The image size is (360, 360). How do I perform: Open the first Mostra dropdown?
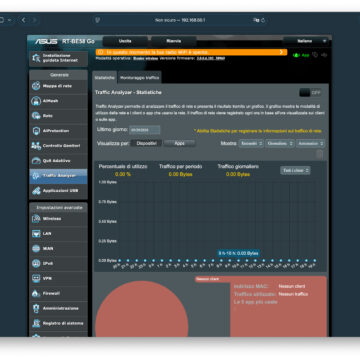251,143
